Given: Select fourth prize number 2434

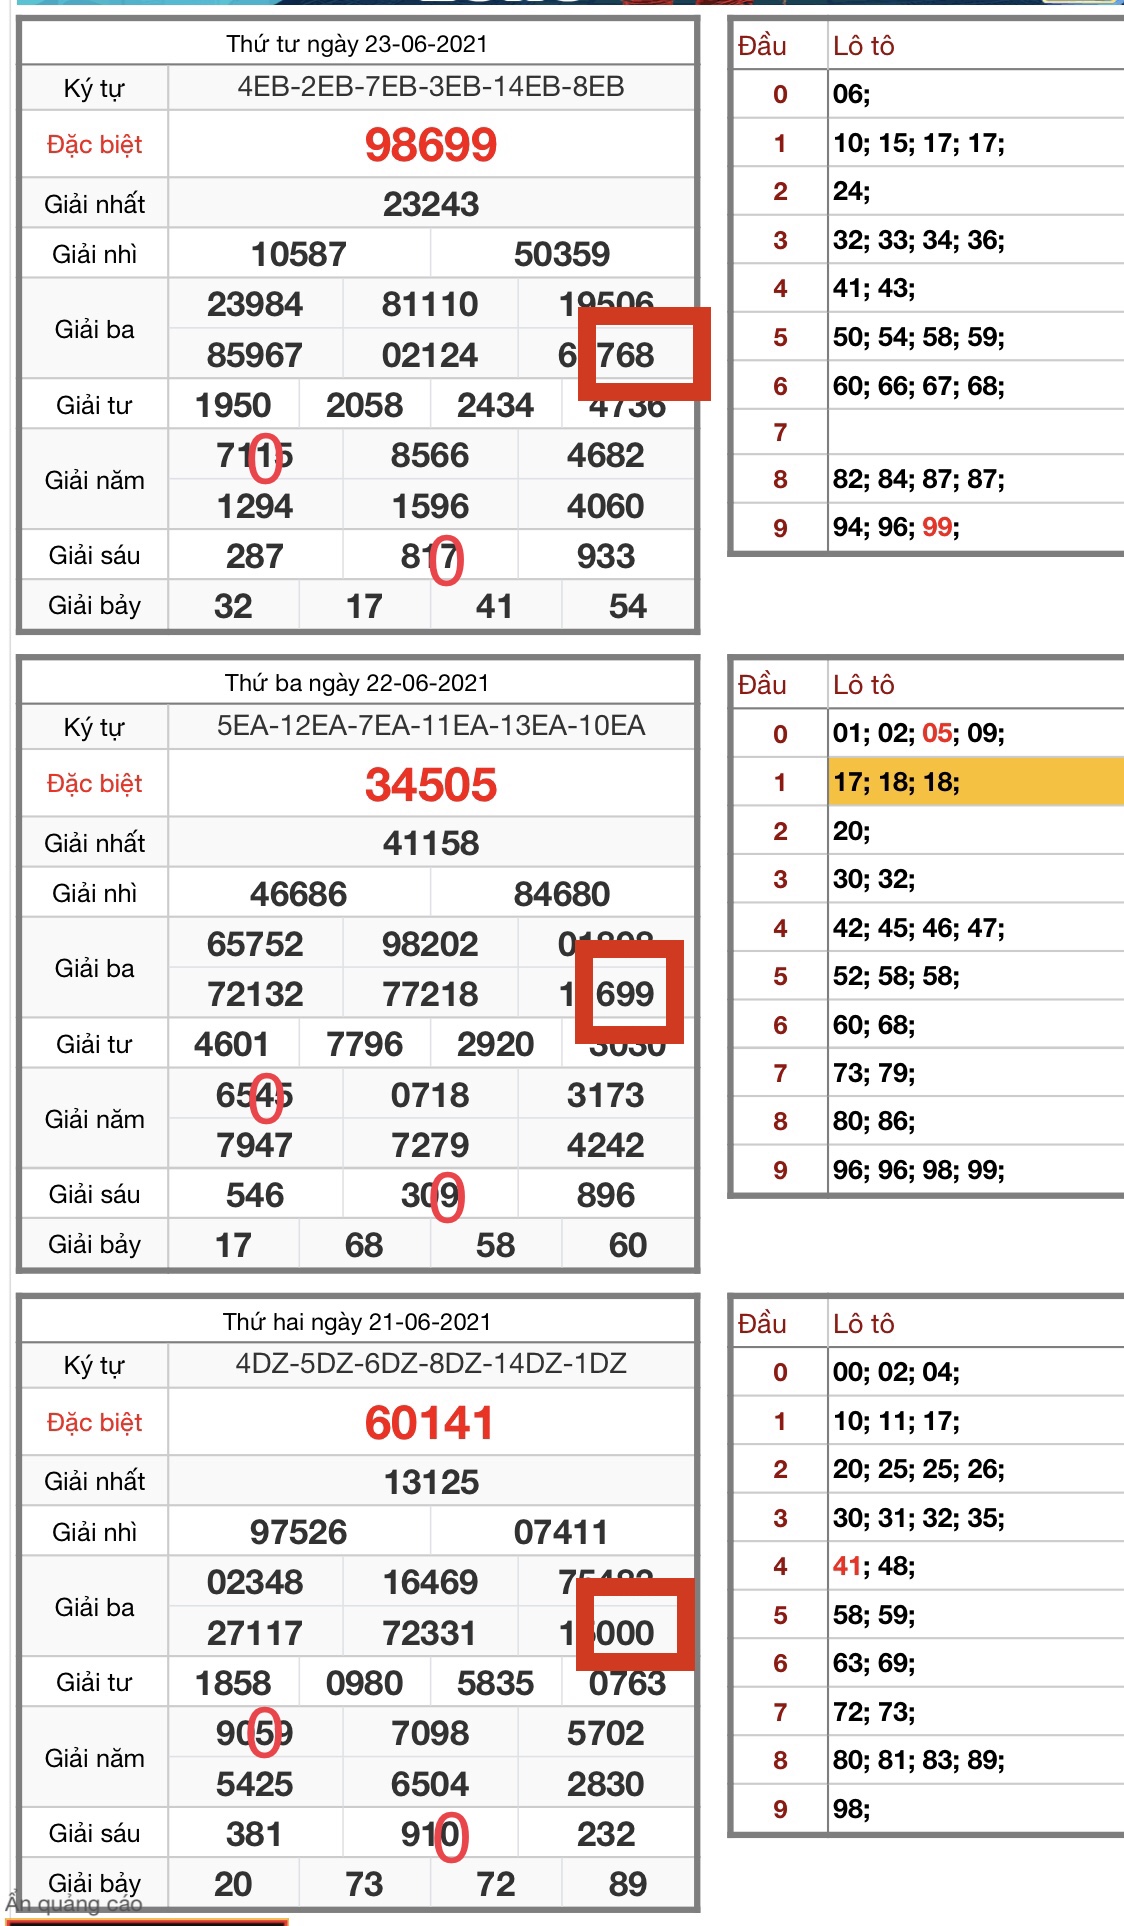Looking at the screenshot, I should tap(495, 405).
